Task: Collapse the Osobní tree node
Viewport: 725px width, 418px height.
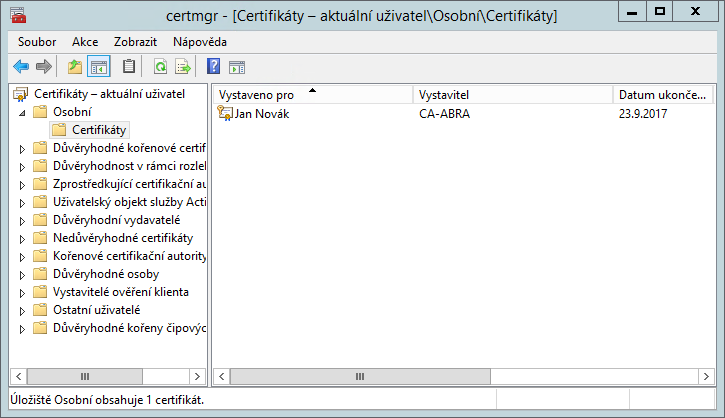Action: pos(22,112)
